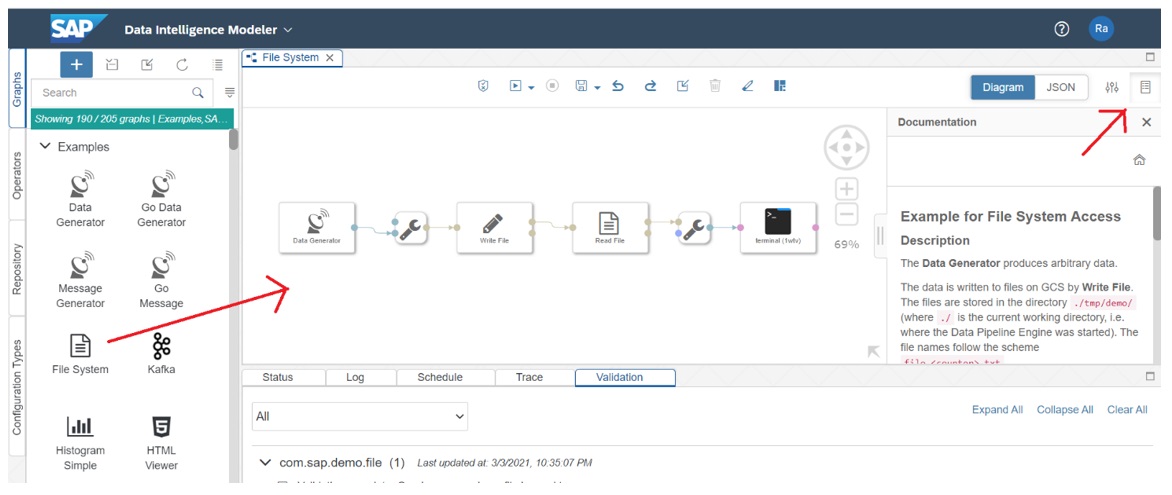Click the Redo arrow in toolbar
Screen dimensions: 1172x495
point(650,87)
